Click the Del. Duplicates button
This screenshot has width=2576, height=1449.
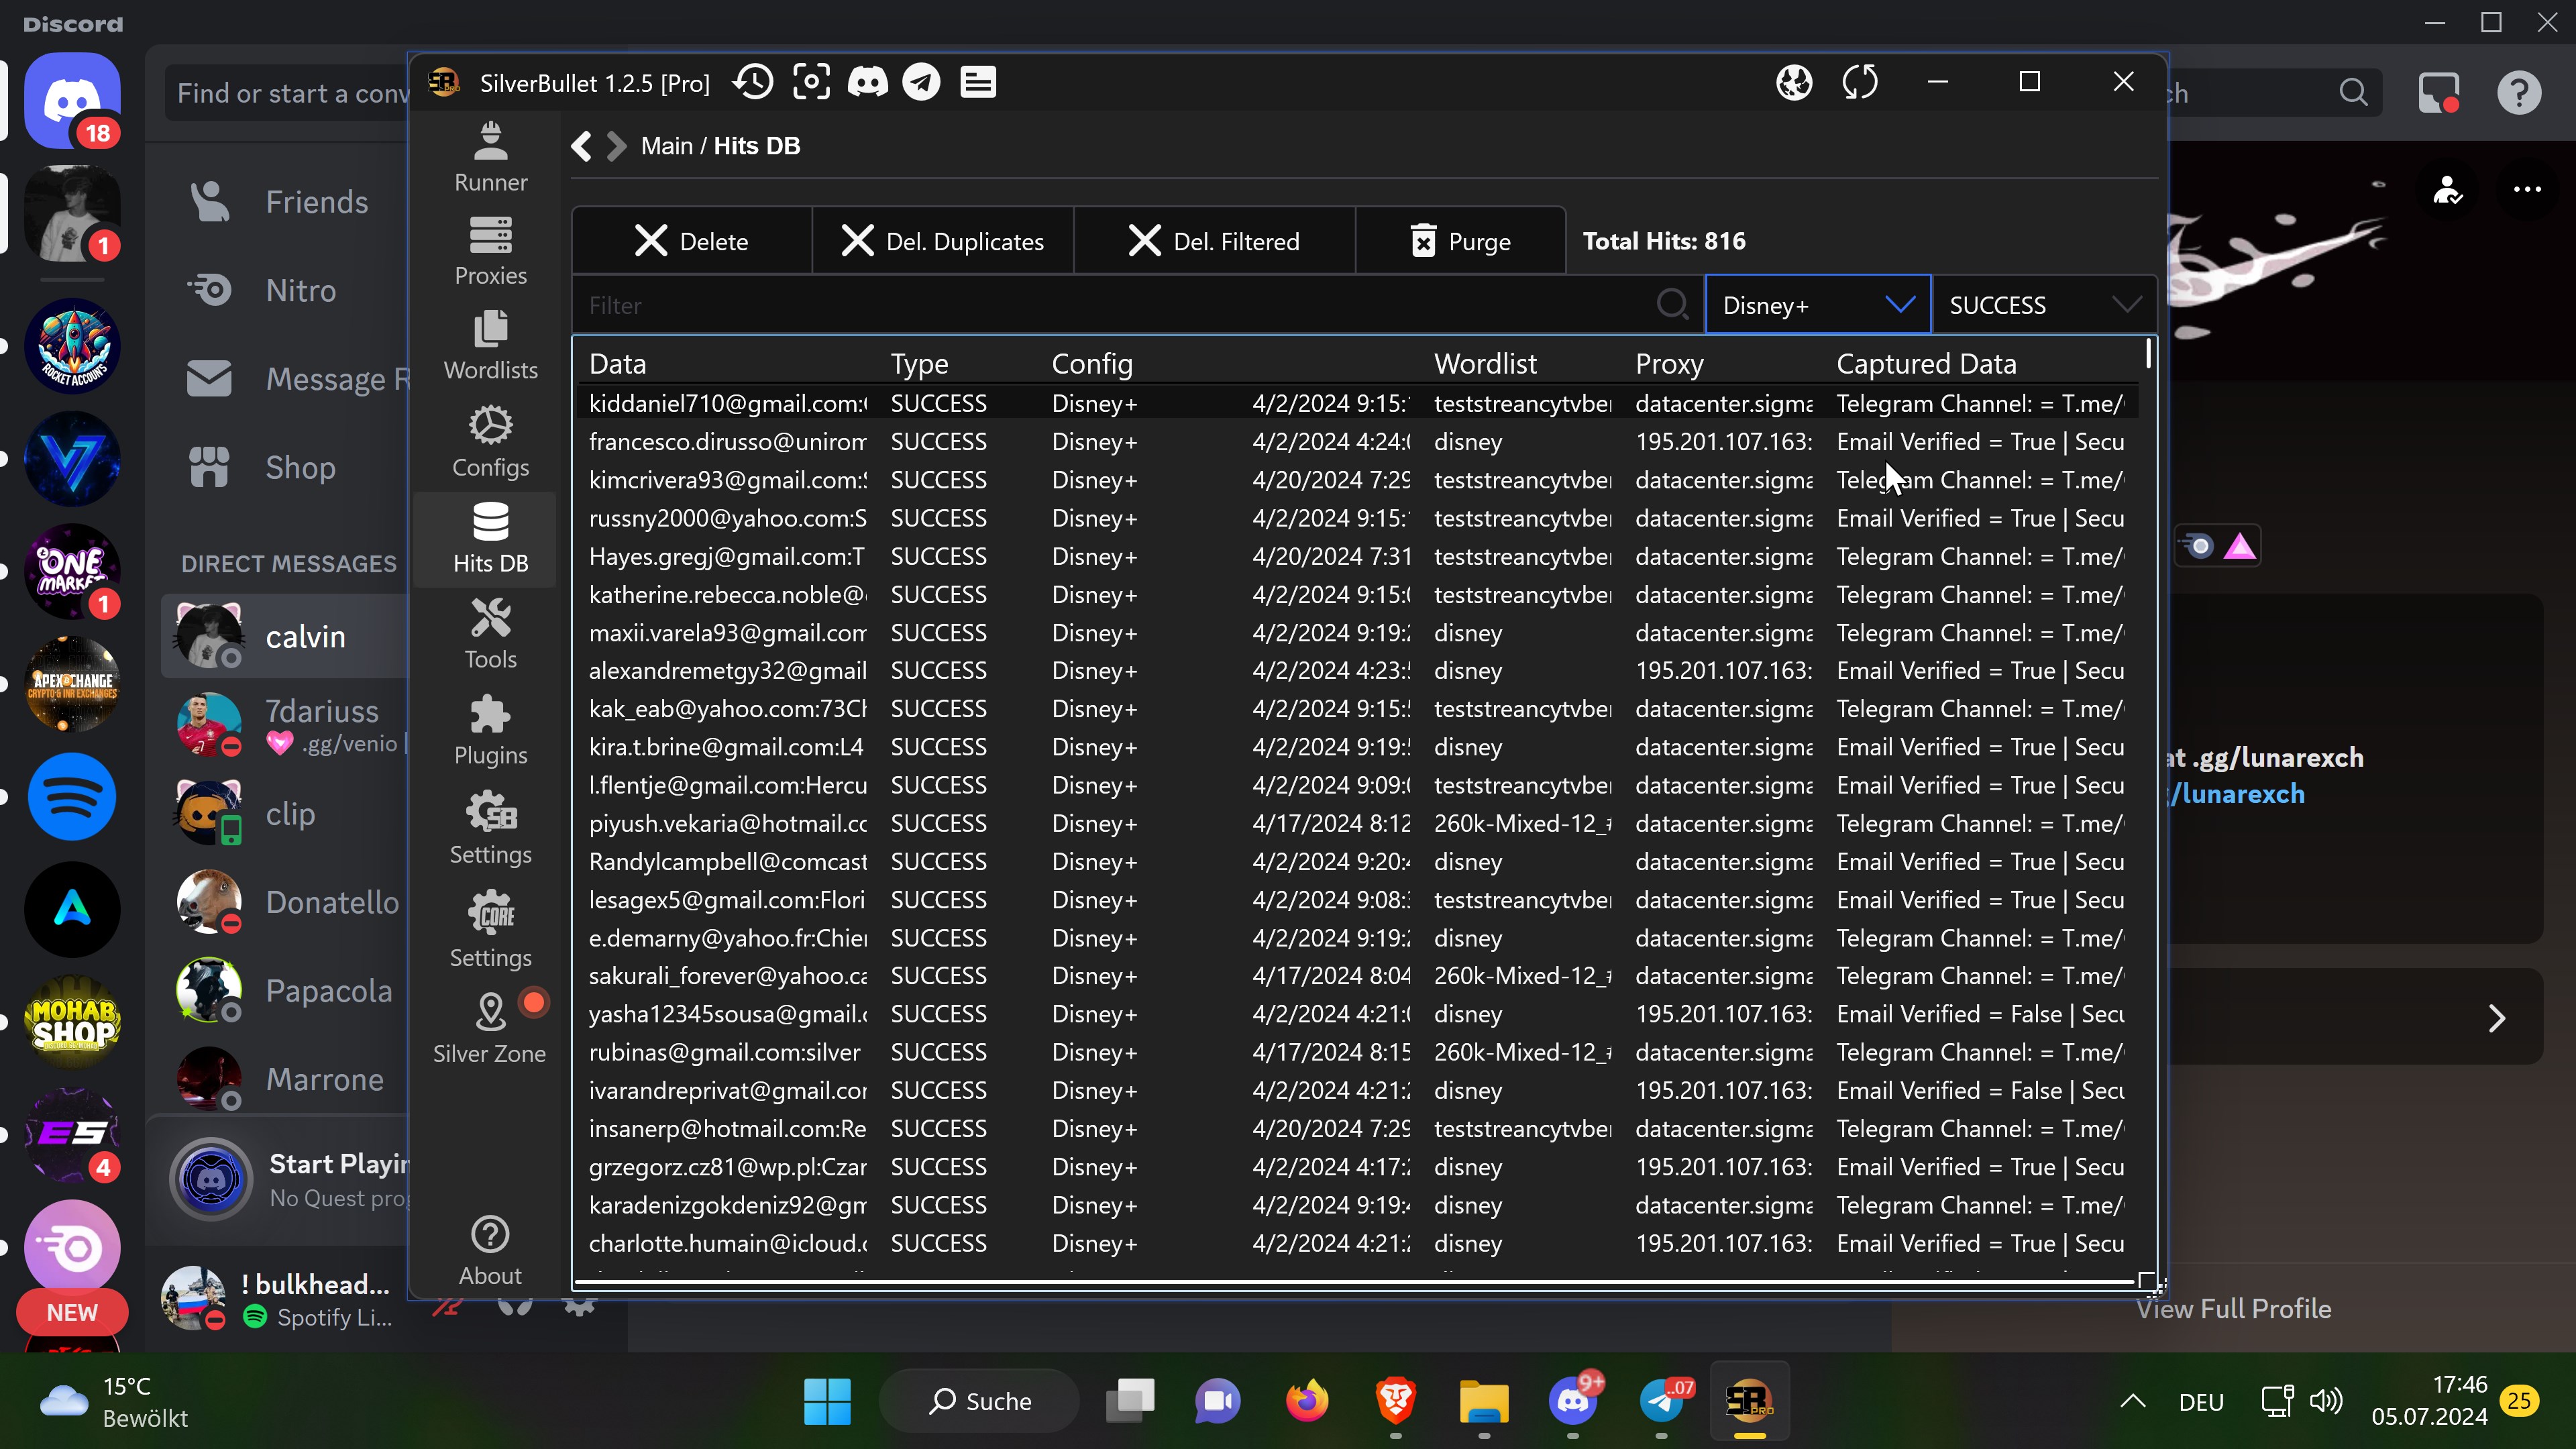click(943, 241)
